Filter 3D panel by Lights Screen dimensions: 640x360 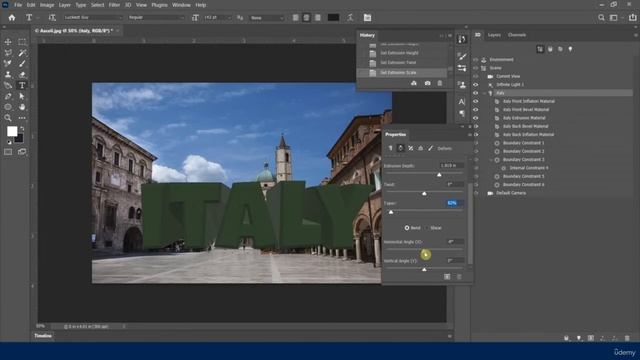click(x=570, y=49)
